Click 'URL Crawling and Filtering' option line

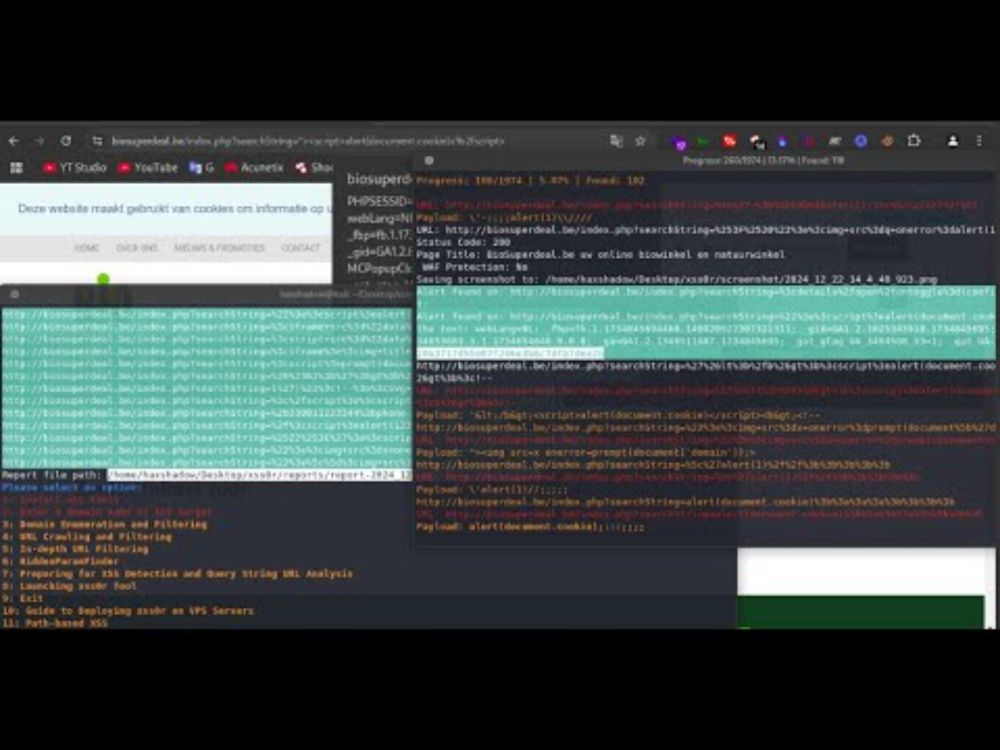[x=87, y=537]
